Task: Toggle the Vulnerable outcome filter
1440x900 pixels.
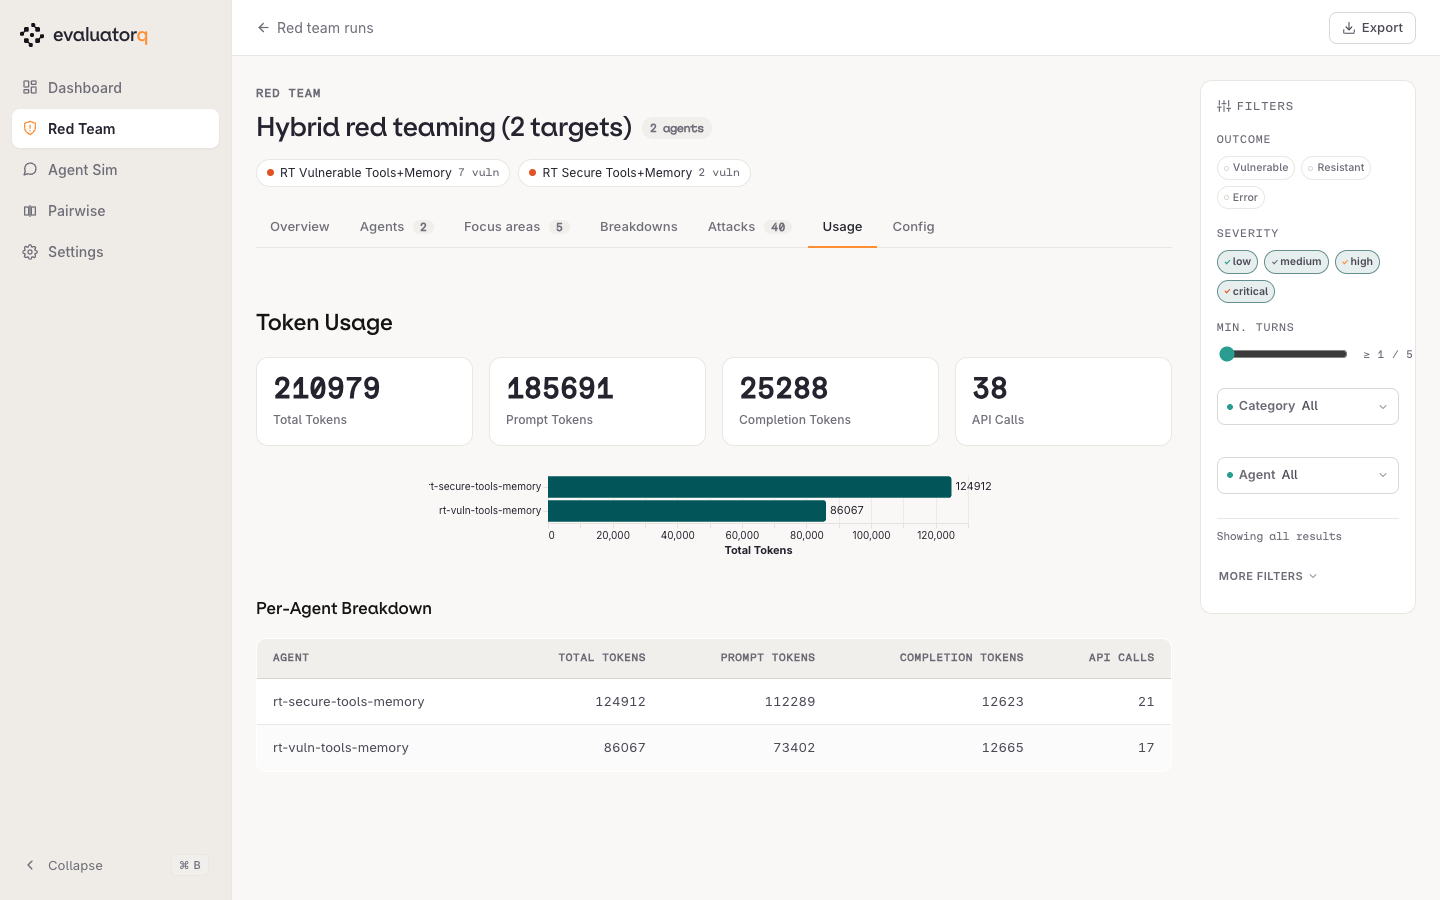Action: point(1256,168)
